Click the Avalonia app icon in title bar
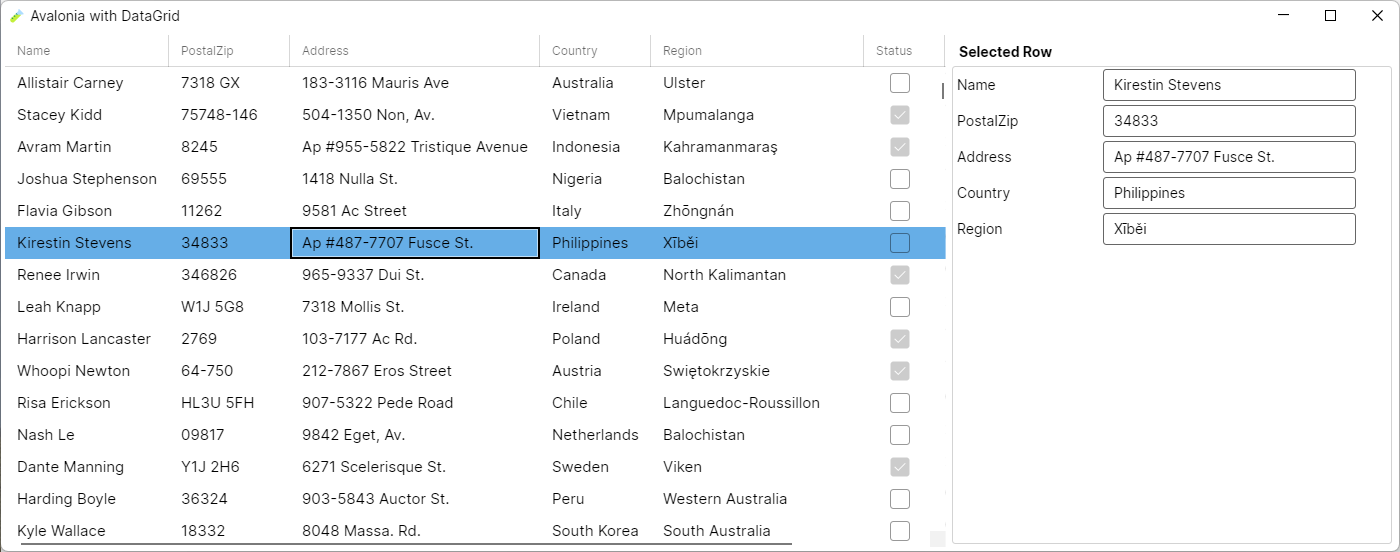This screenshot has height=552, width=1400. click(x=16, y=16)
